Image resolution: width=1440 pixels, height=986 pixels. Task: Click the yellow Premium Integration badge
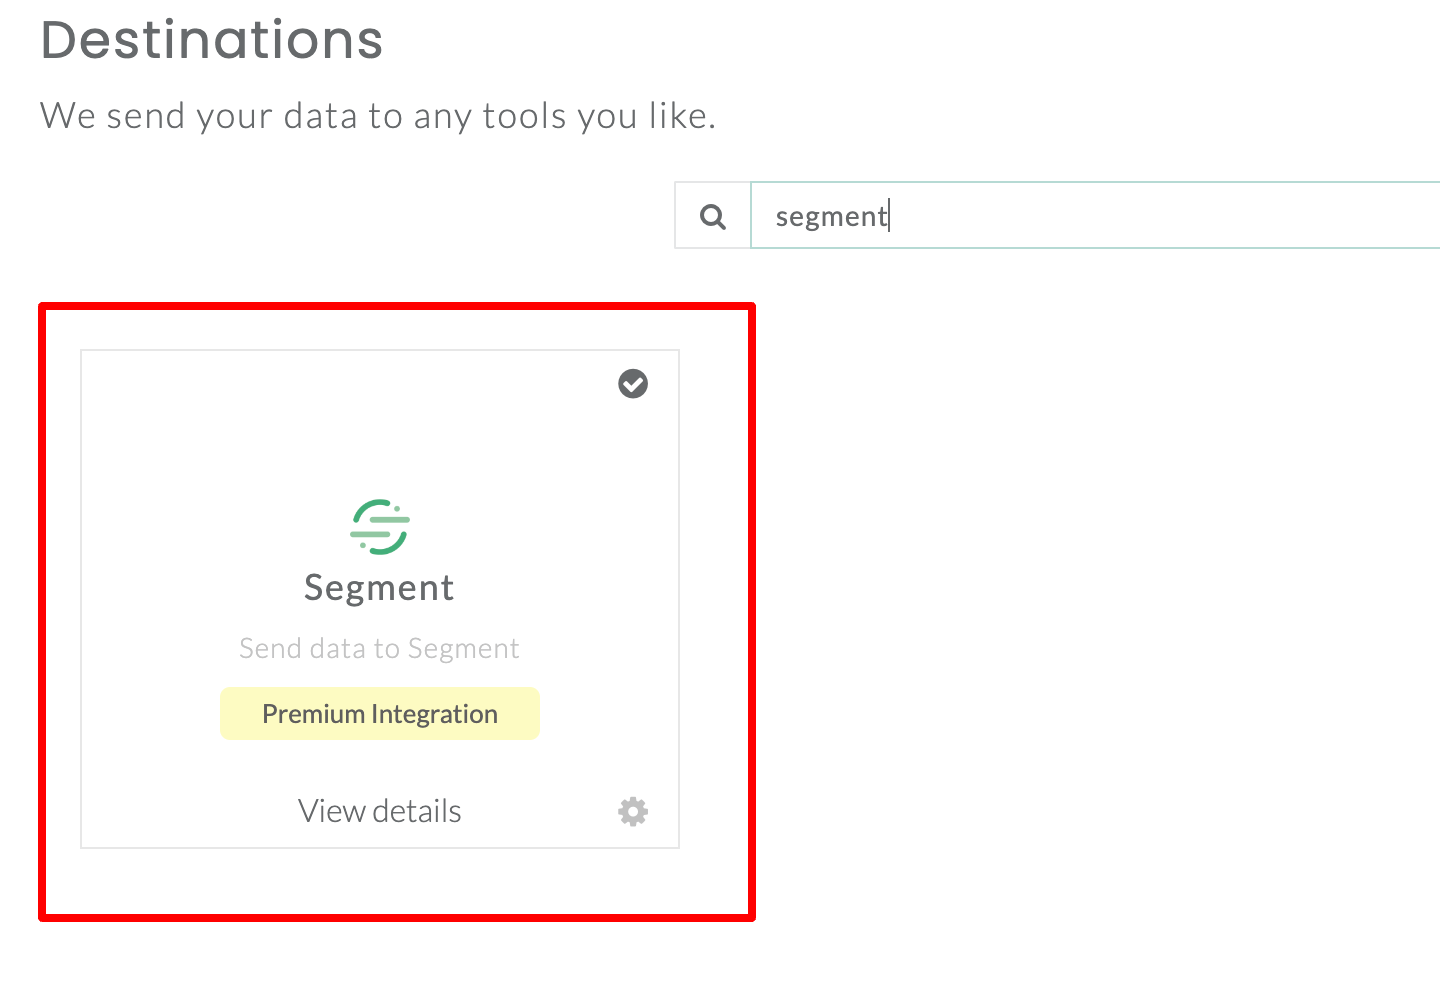coord(380,714)
